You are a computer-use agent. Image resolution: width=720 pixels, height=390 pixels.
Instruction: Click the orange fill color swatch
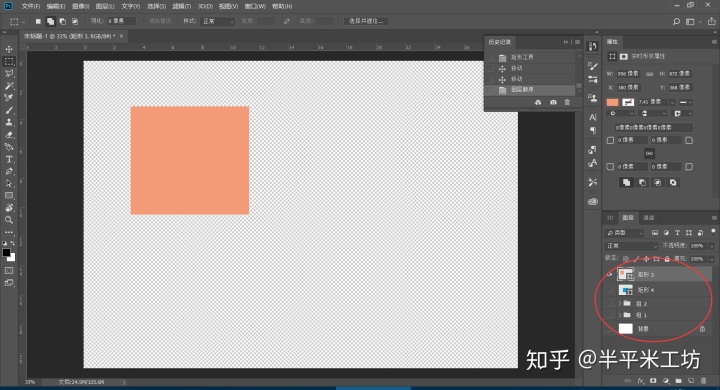[613, 102]
